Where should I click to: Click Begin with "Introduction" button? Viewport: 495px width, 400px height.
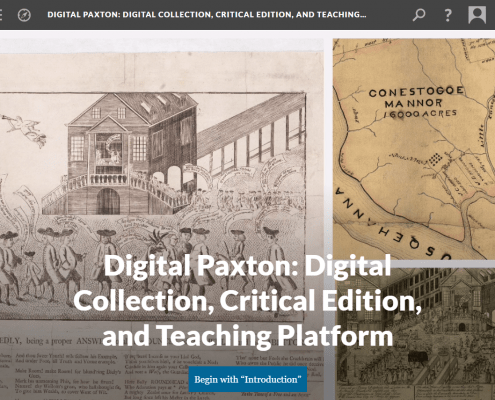tap(248, 379)
